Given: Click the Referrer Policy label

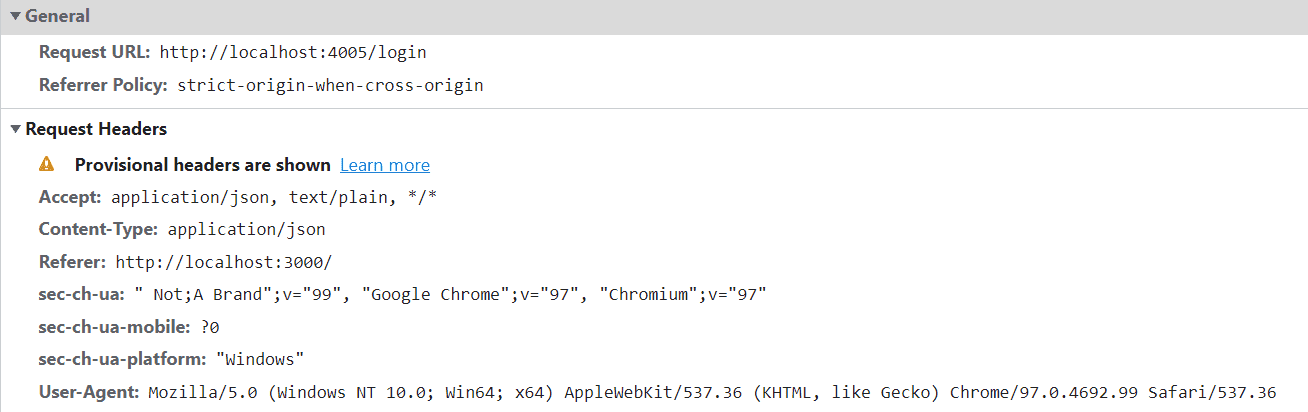Looking at the screenshot, I should point(103,85).
